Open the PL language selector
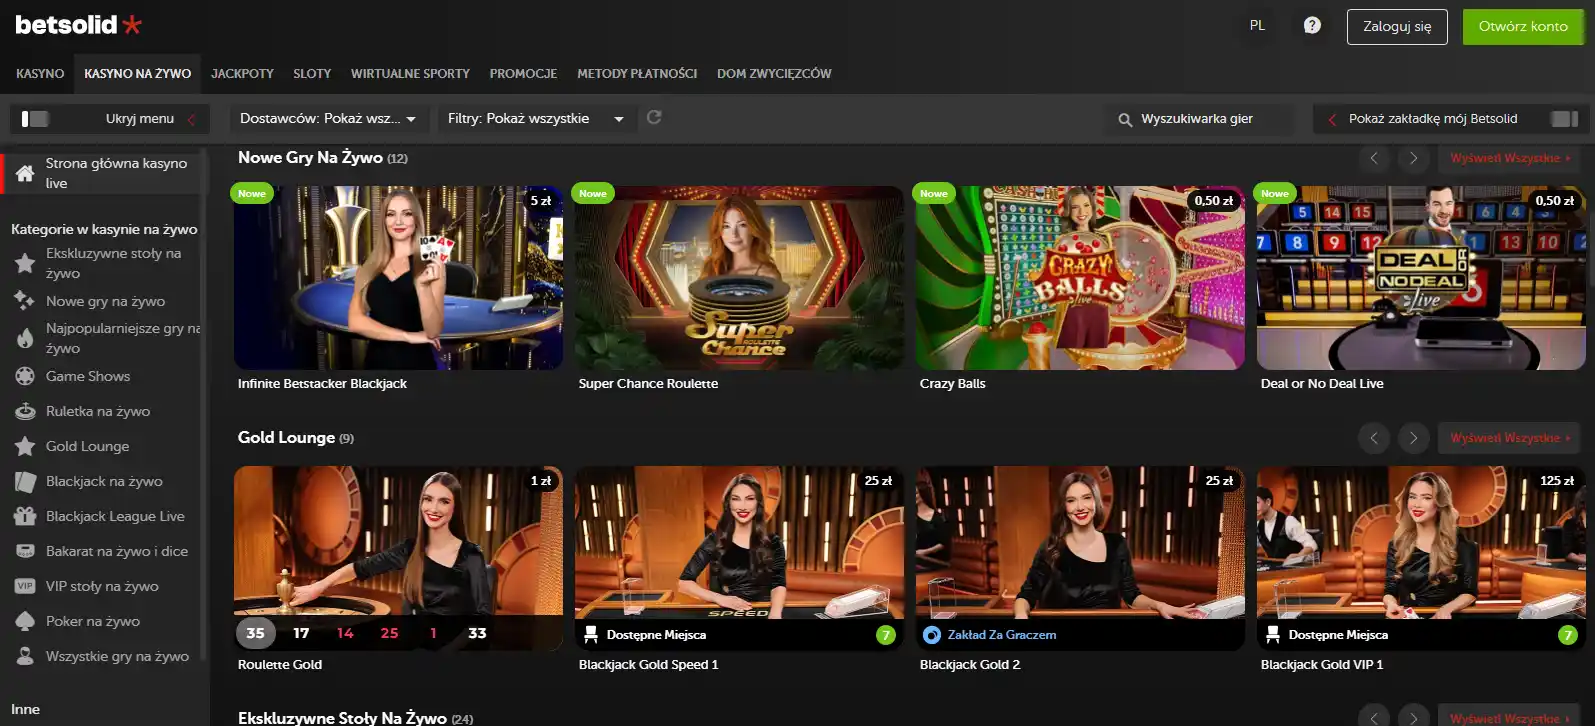Viewport: 1595px width, 726px height. click(x=1257, y=26)
